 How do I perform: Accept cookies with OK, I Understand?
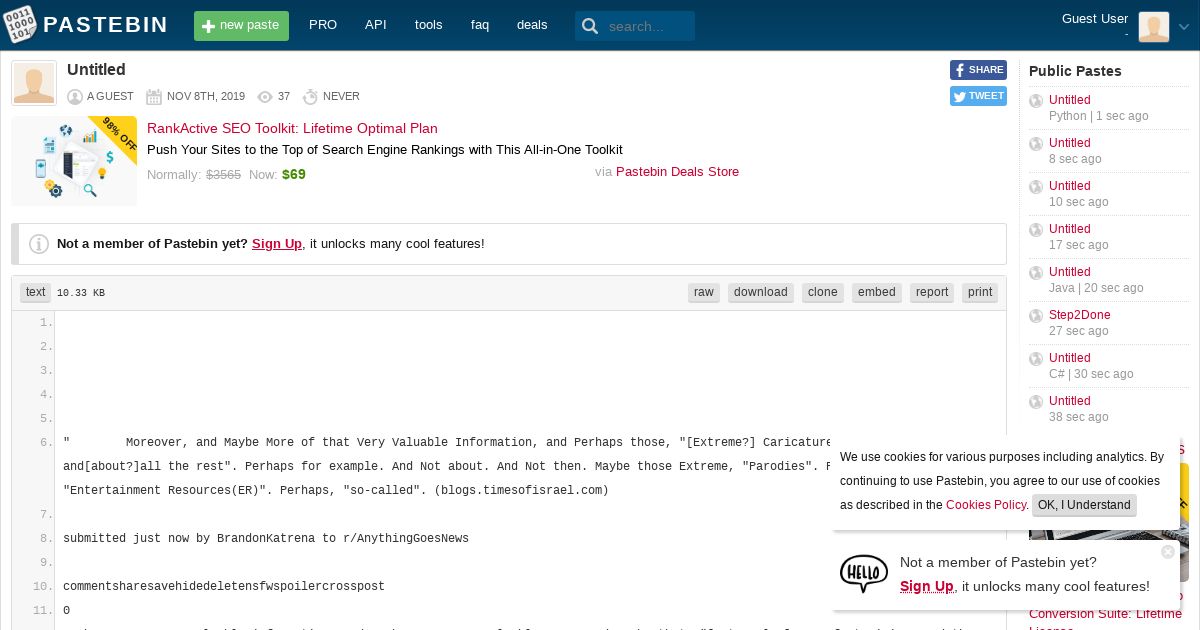[x=1084, y=505]
